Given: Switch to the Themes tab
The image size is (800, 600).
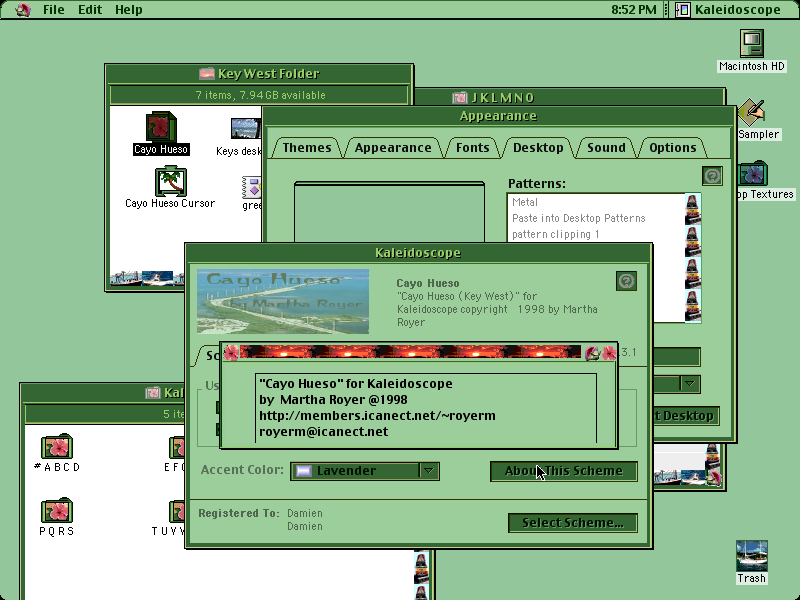Looking at the screenshot, I should [307, 147].
